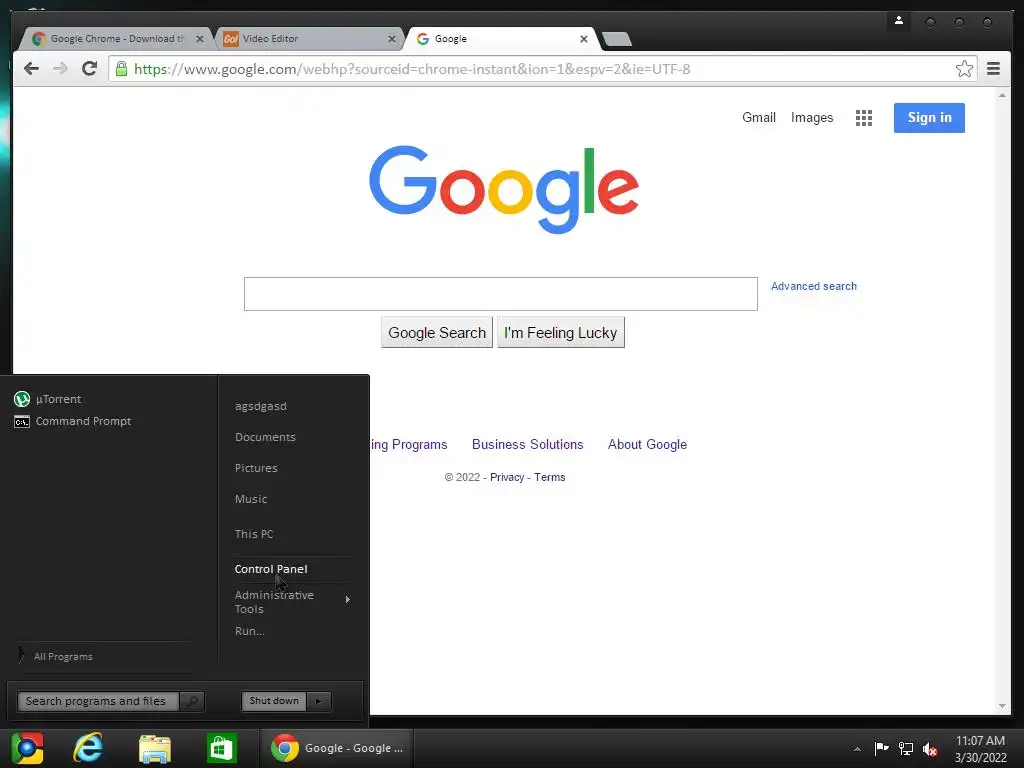
Task: Show hidden tray icons arrow
Action: pyautogui.click(x=857, y=749)
